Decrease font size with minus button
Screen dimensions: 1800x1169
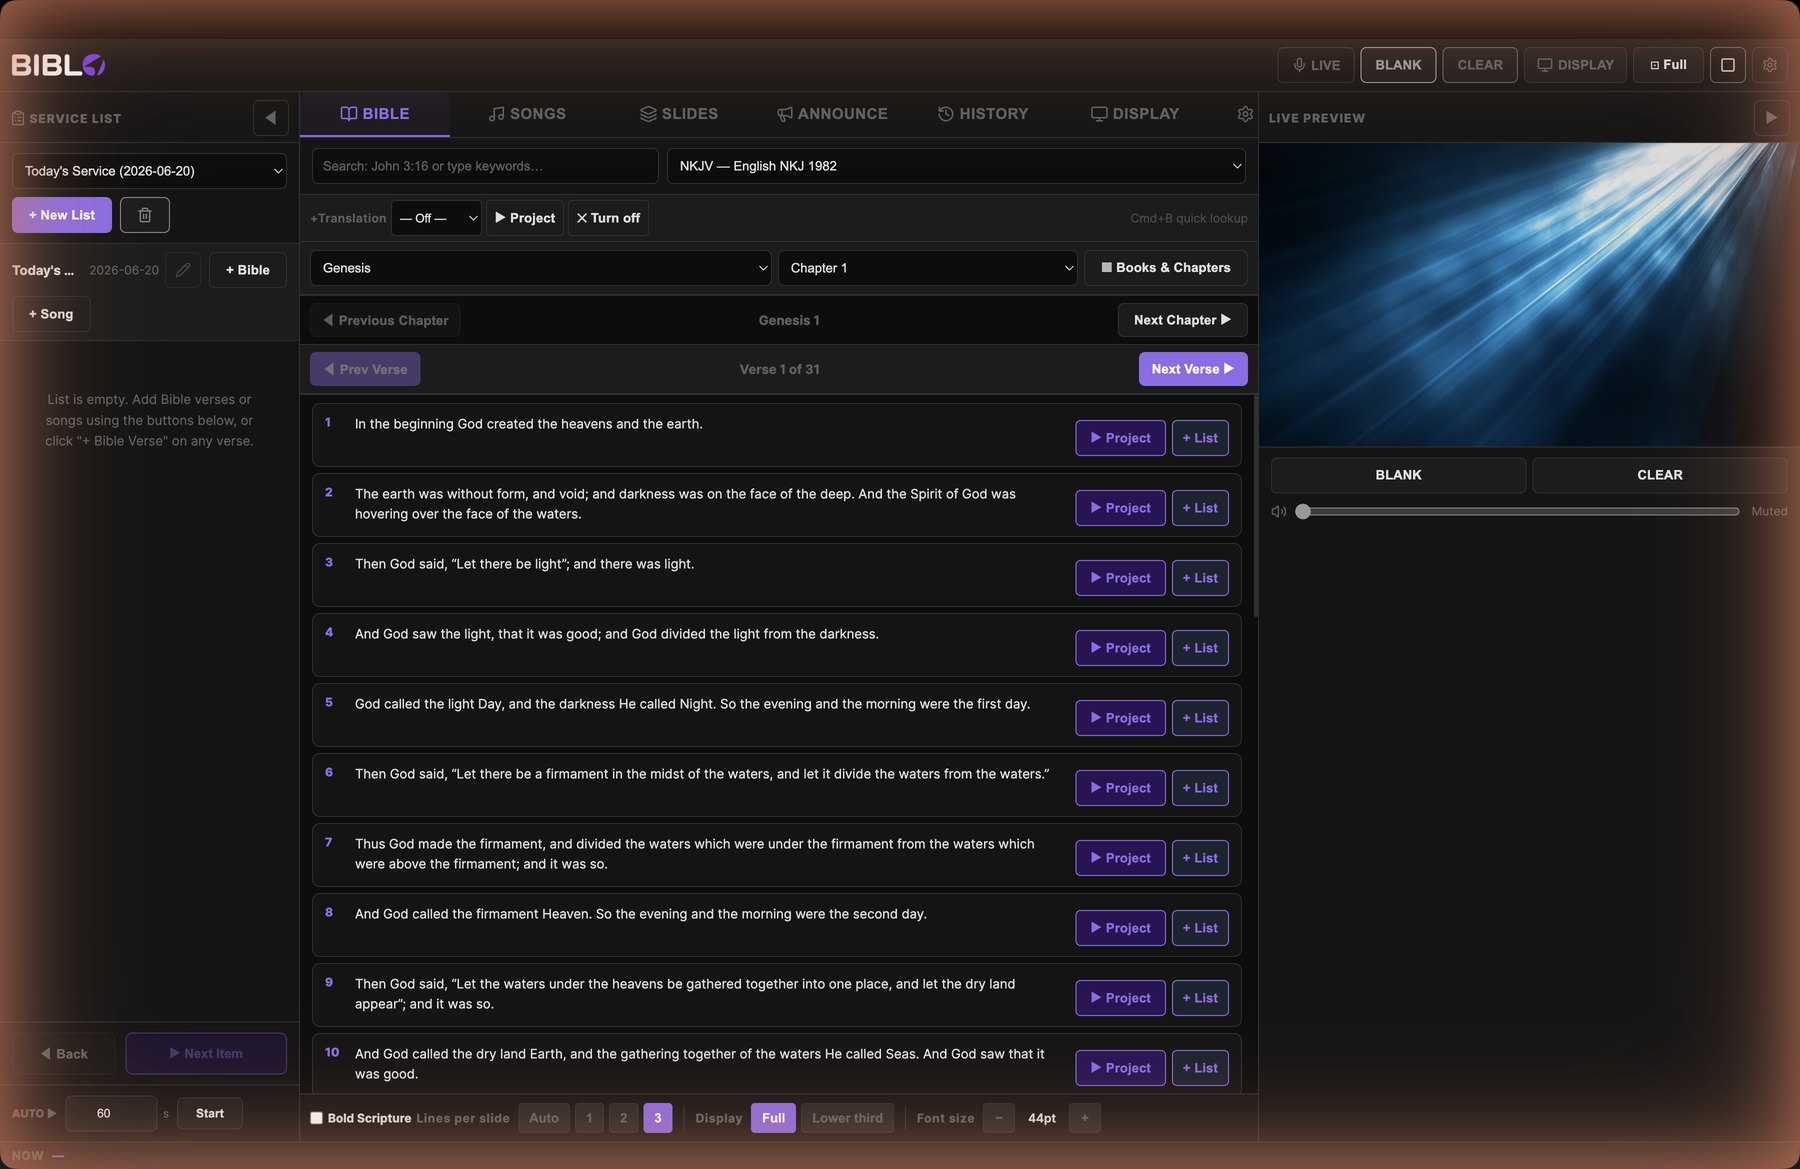(x=998, y=1118)
